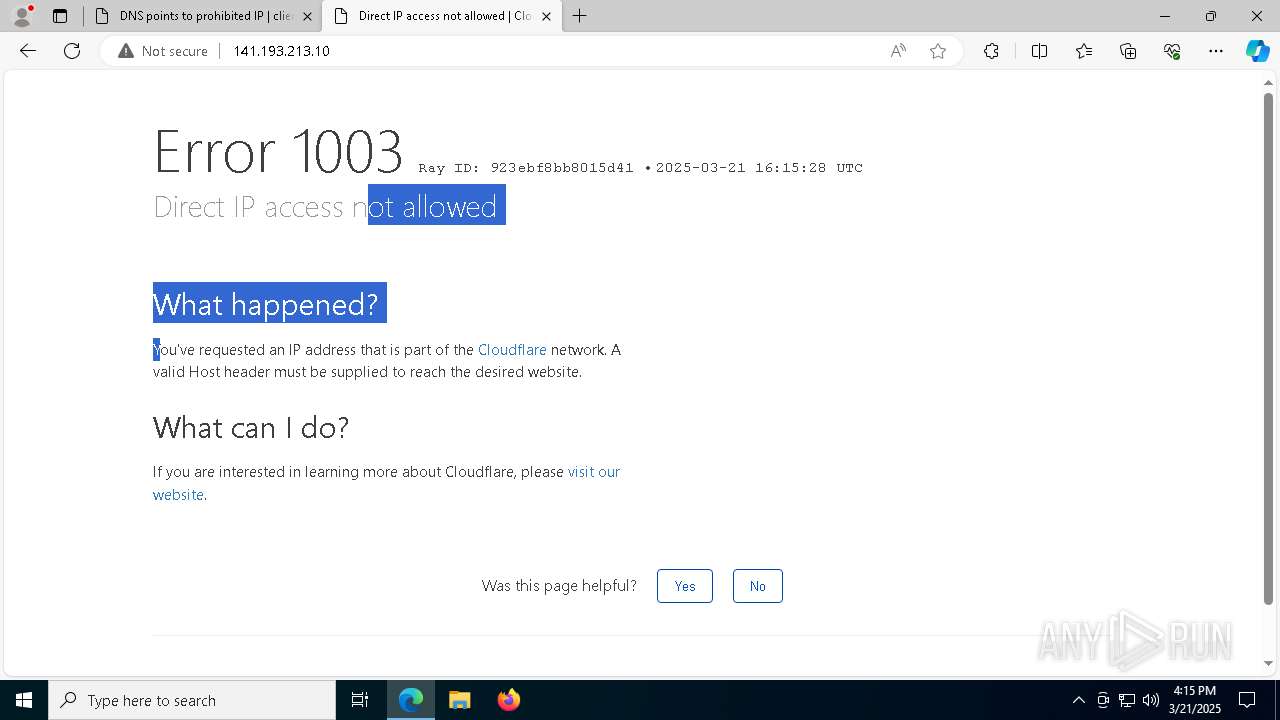Go back to the previous page
Image resolution: width=1280 pixels, height=720 pixels.
tap(28, 51)
